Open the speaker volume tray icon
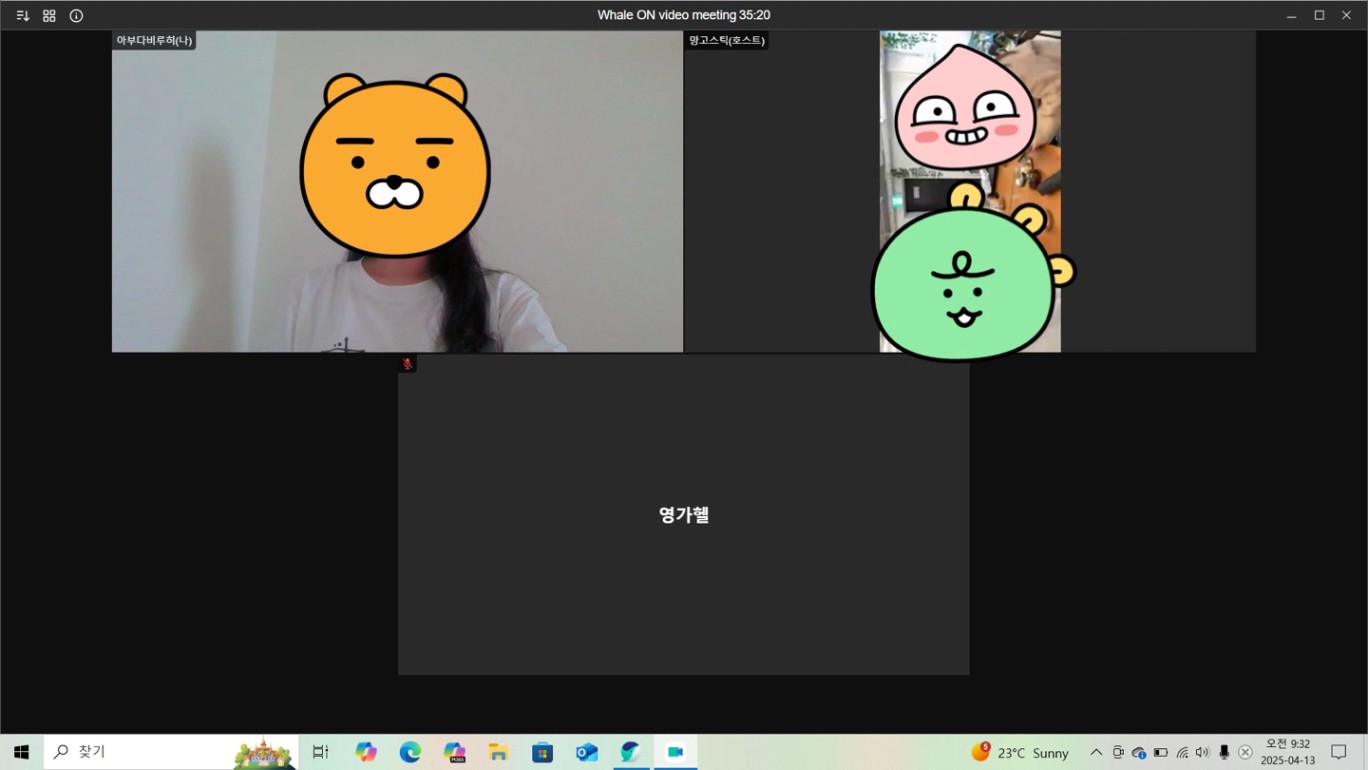This screenshot has width=1368, height=770. (1202, 753)
